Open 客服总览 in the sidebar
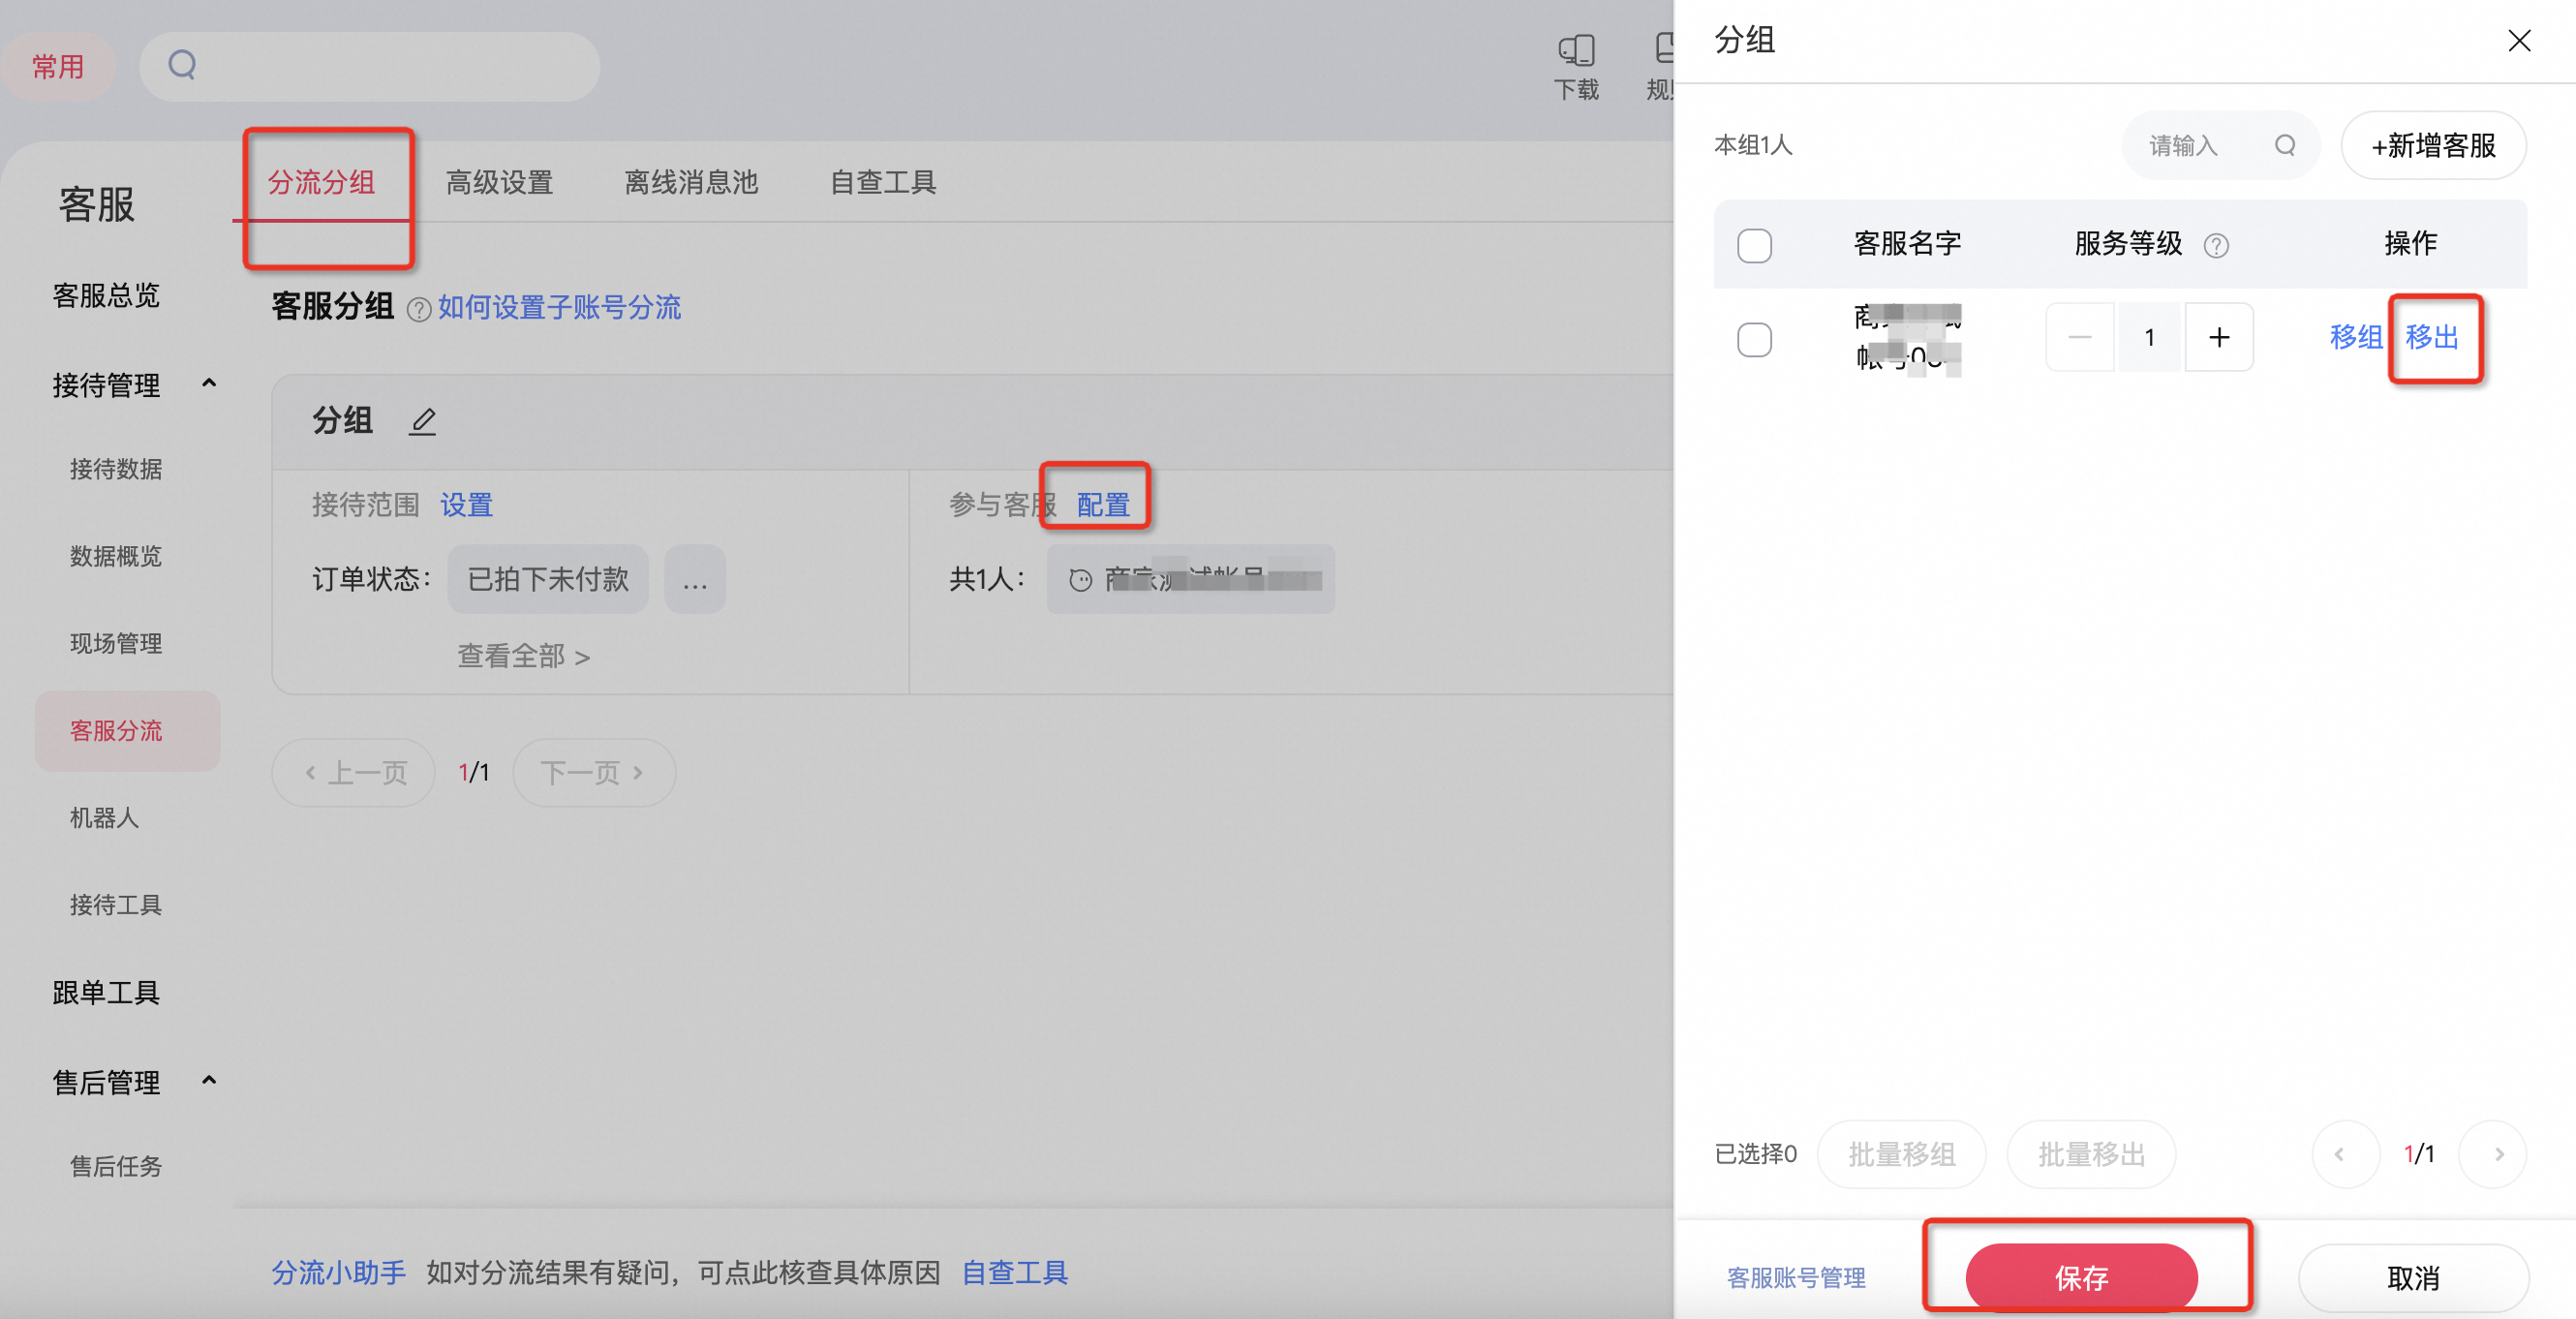The width and height of the screenshot is (2576, 1319). click(x=106, y=296)
